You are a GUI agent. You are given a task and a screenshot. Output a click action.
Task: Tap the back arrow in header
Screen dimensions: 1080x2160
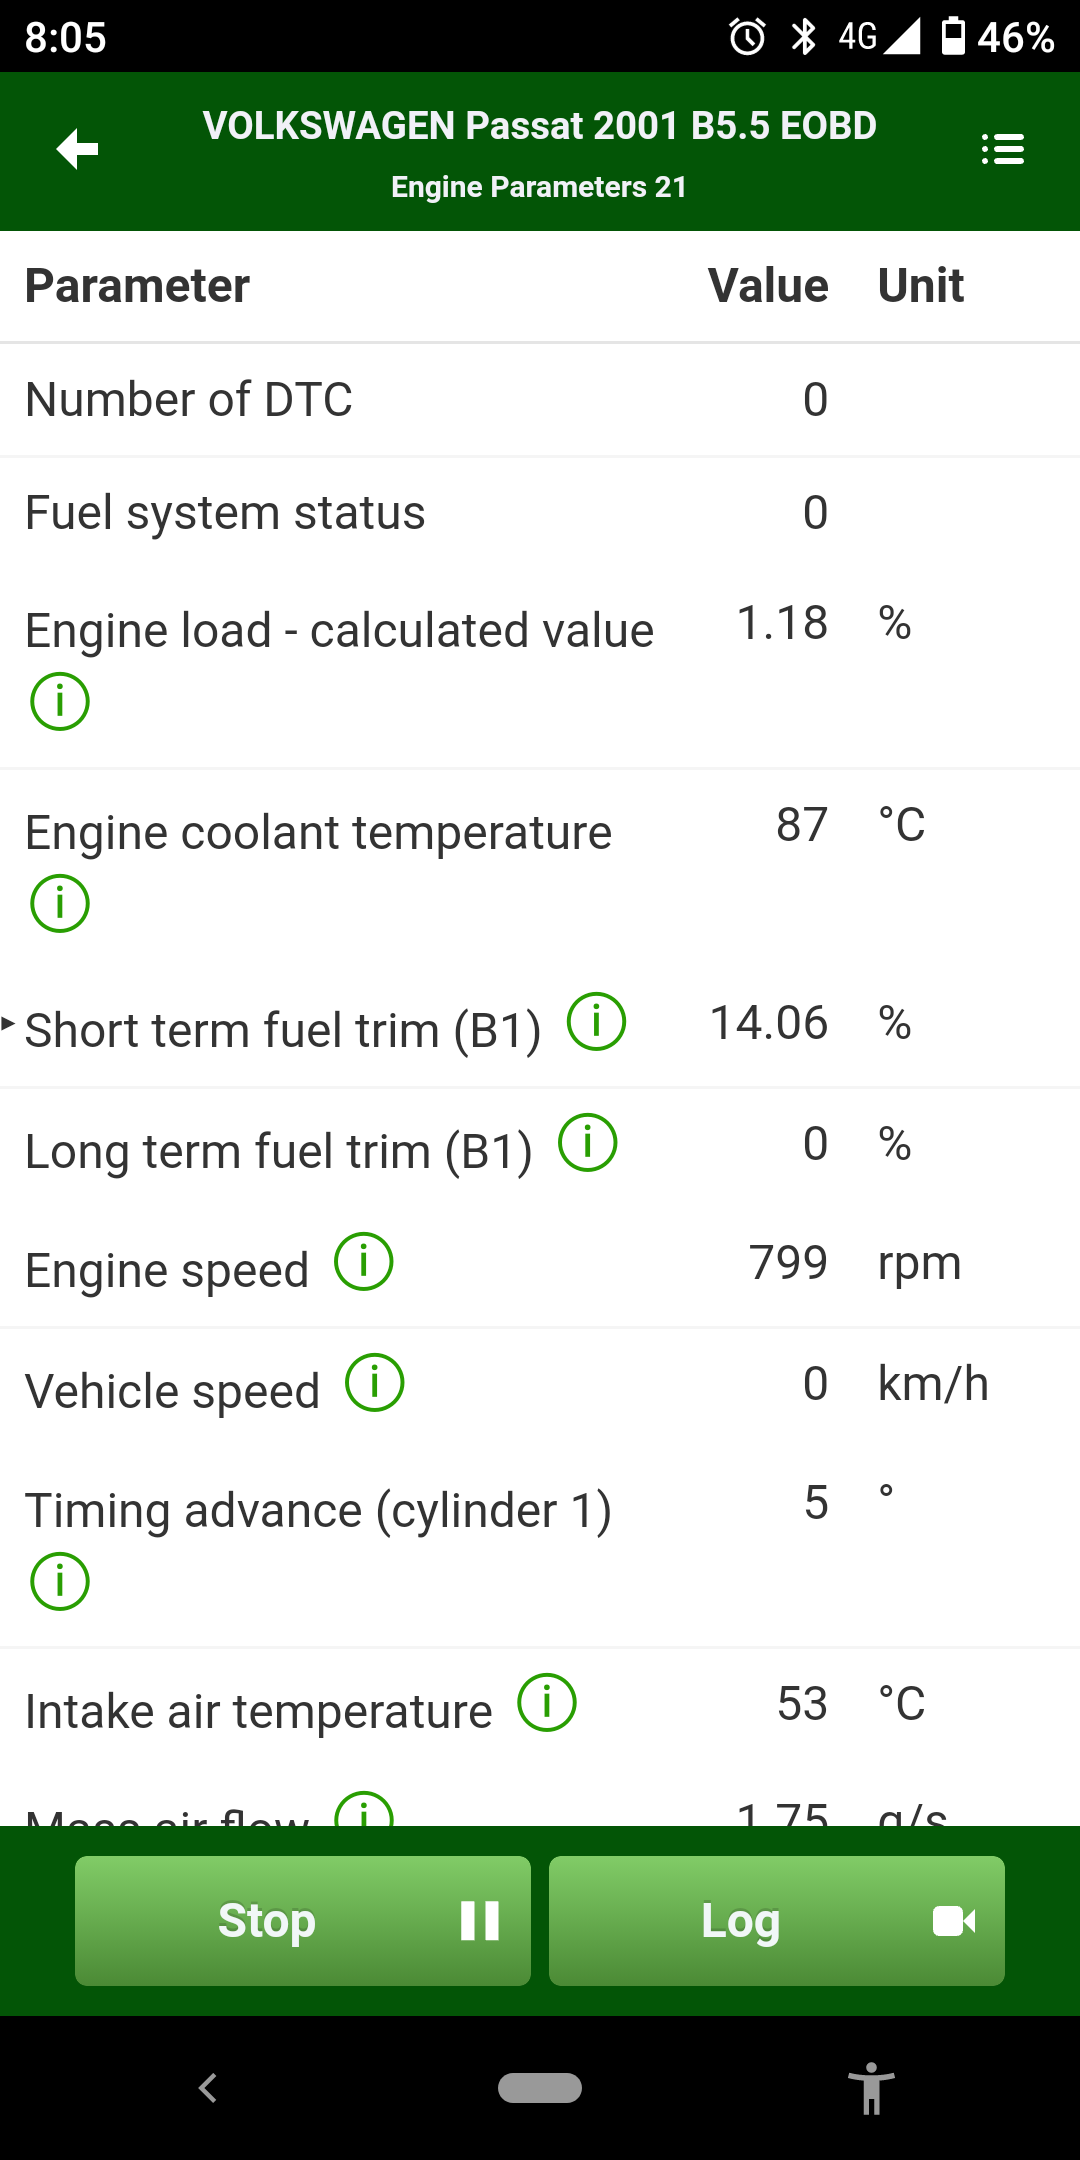[x=77, y=150]
